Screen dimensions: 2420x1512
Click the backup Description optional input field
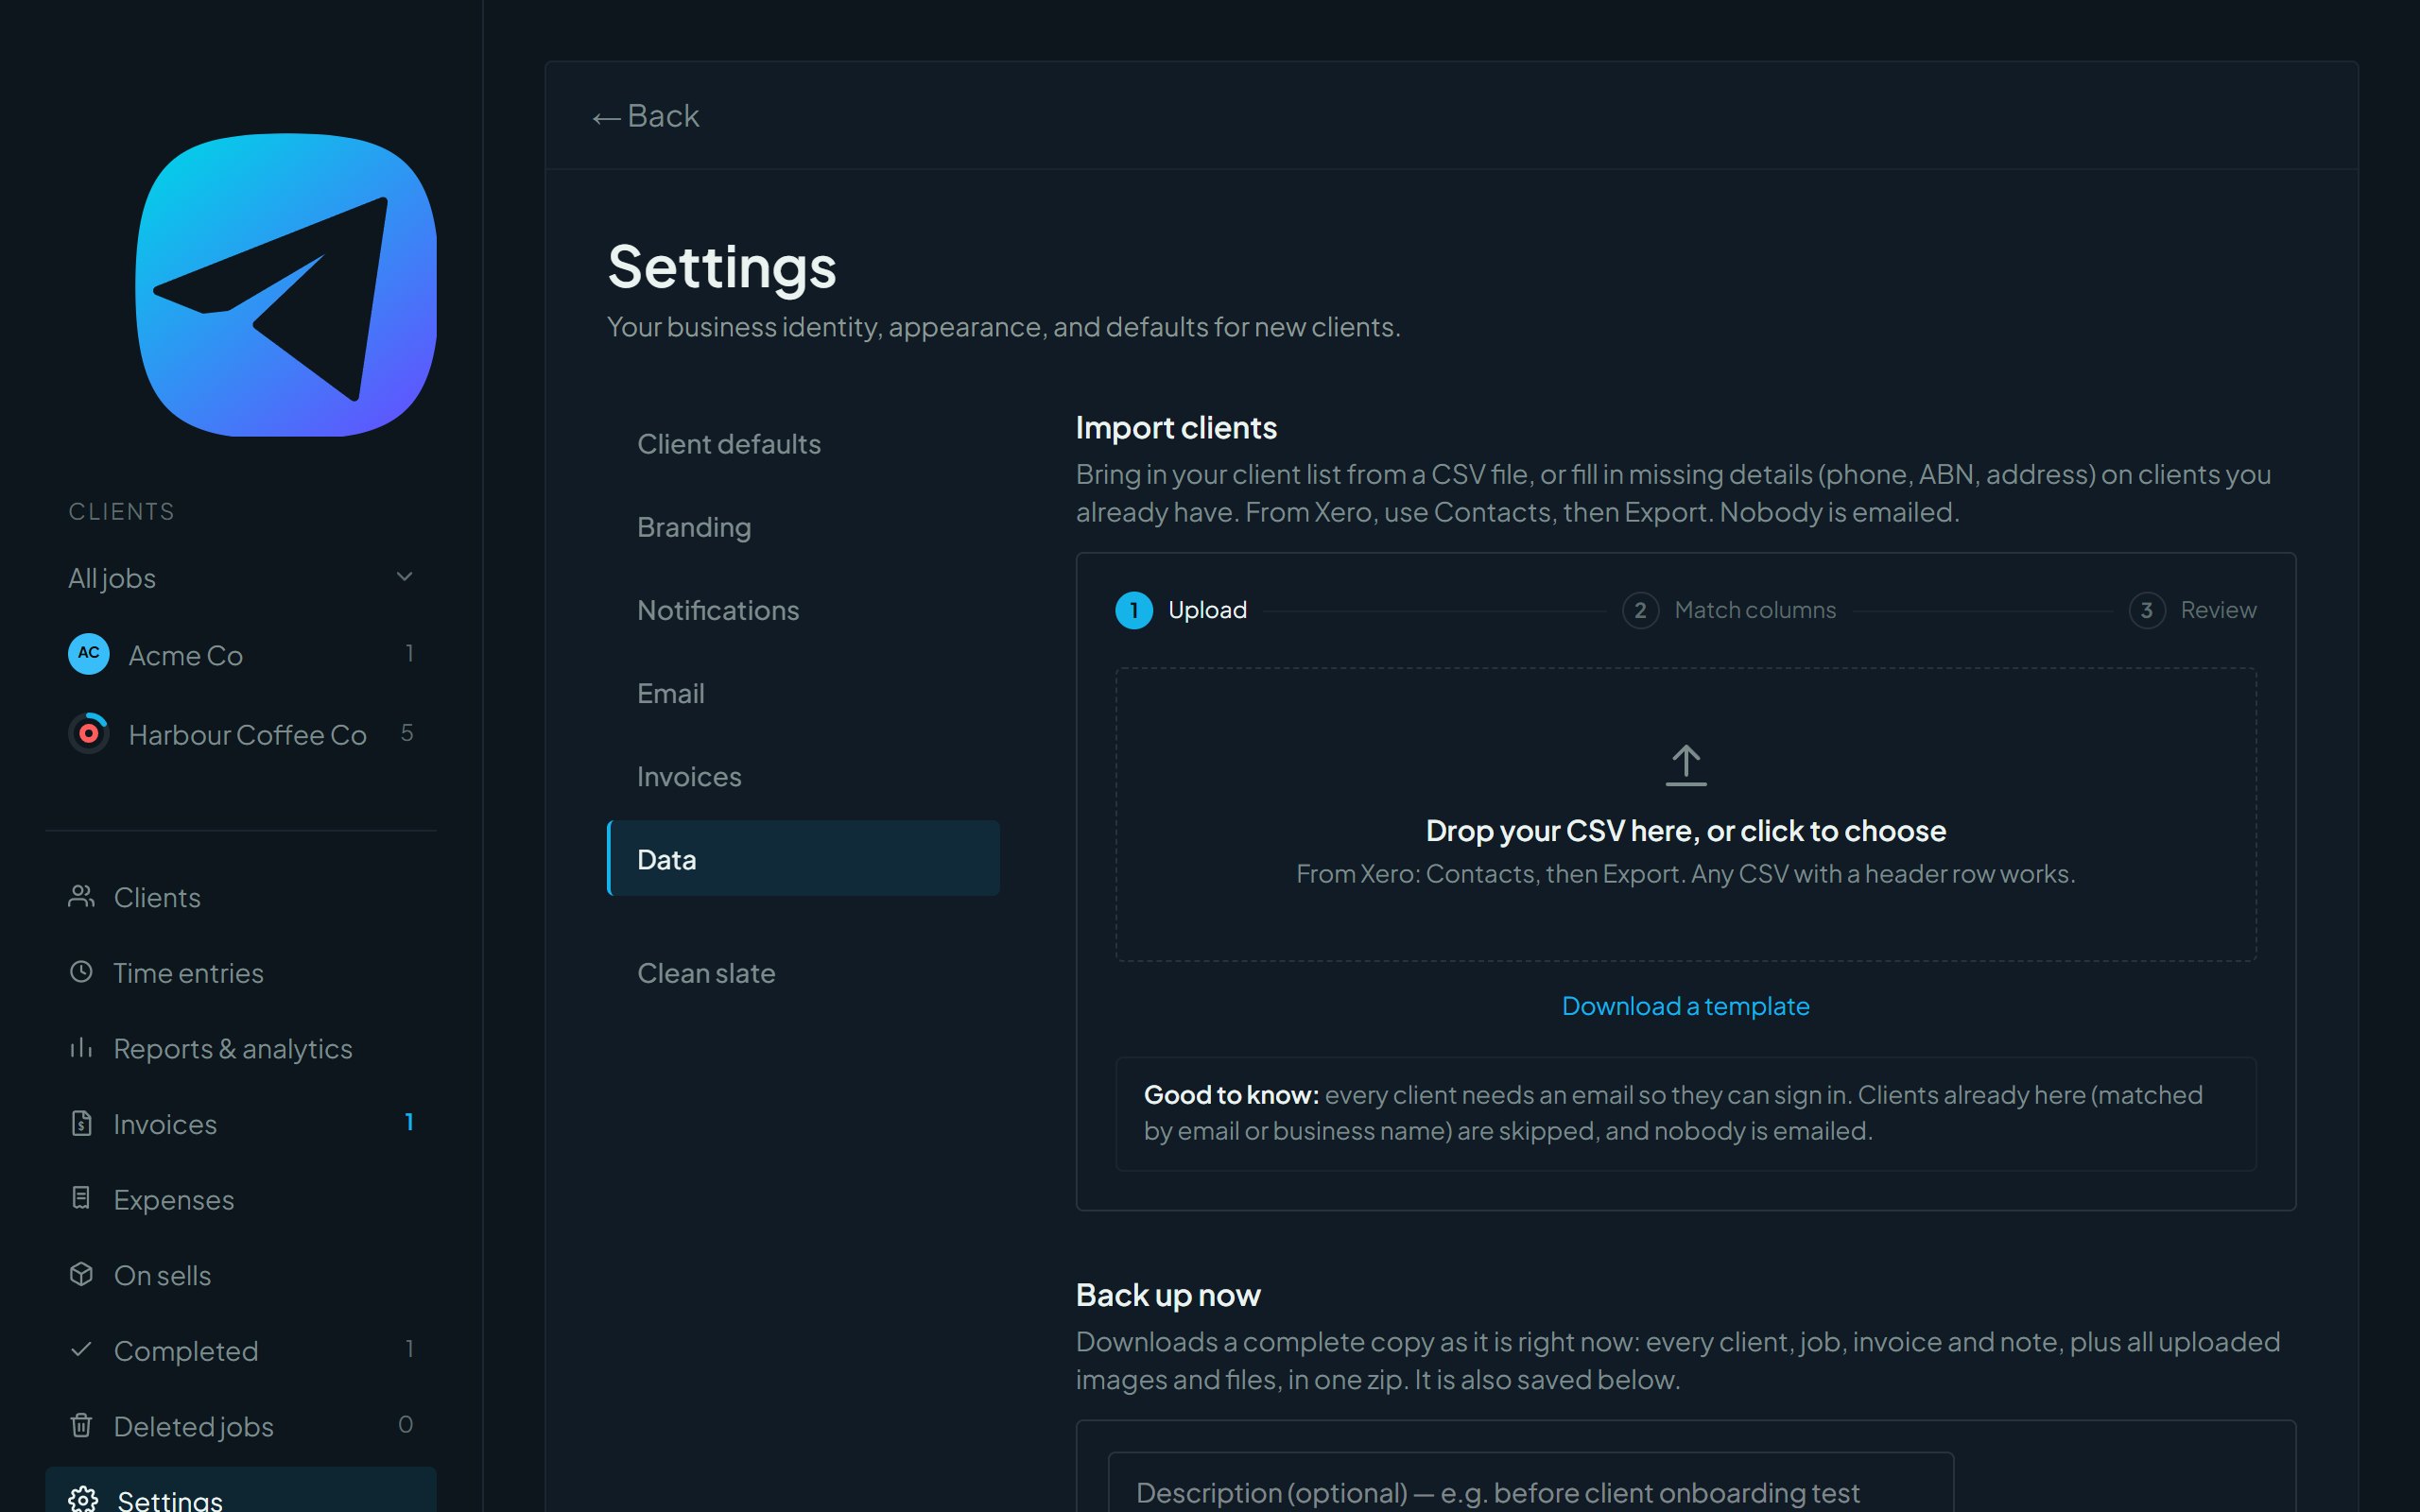pyautogui.click(x=1531, y=1483)
